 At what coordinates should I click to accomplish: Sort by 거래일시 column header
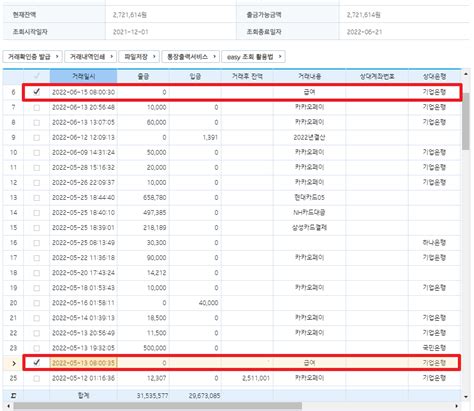tap(83, 76)
